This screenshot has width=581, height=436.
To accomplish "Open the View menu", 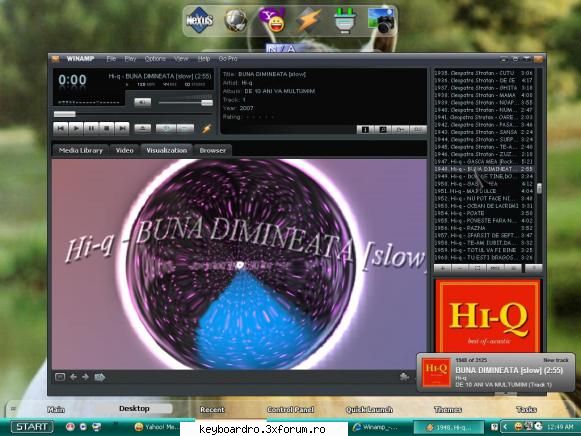I will 181,59.
